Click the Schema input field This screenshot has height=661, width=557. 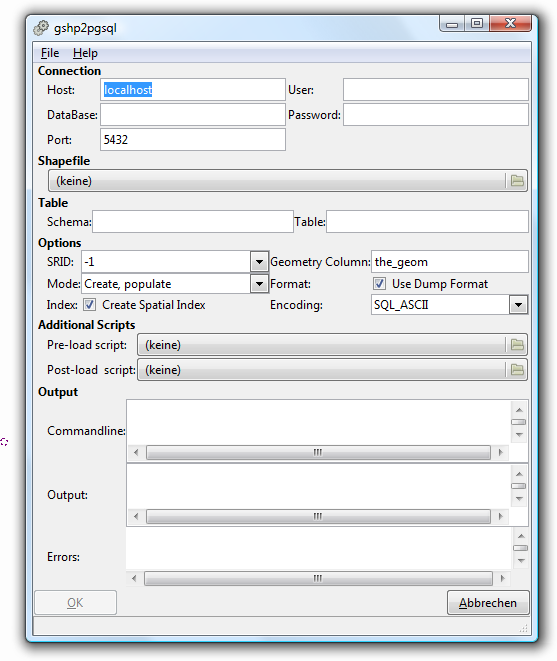pos(193,222)
